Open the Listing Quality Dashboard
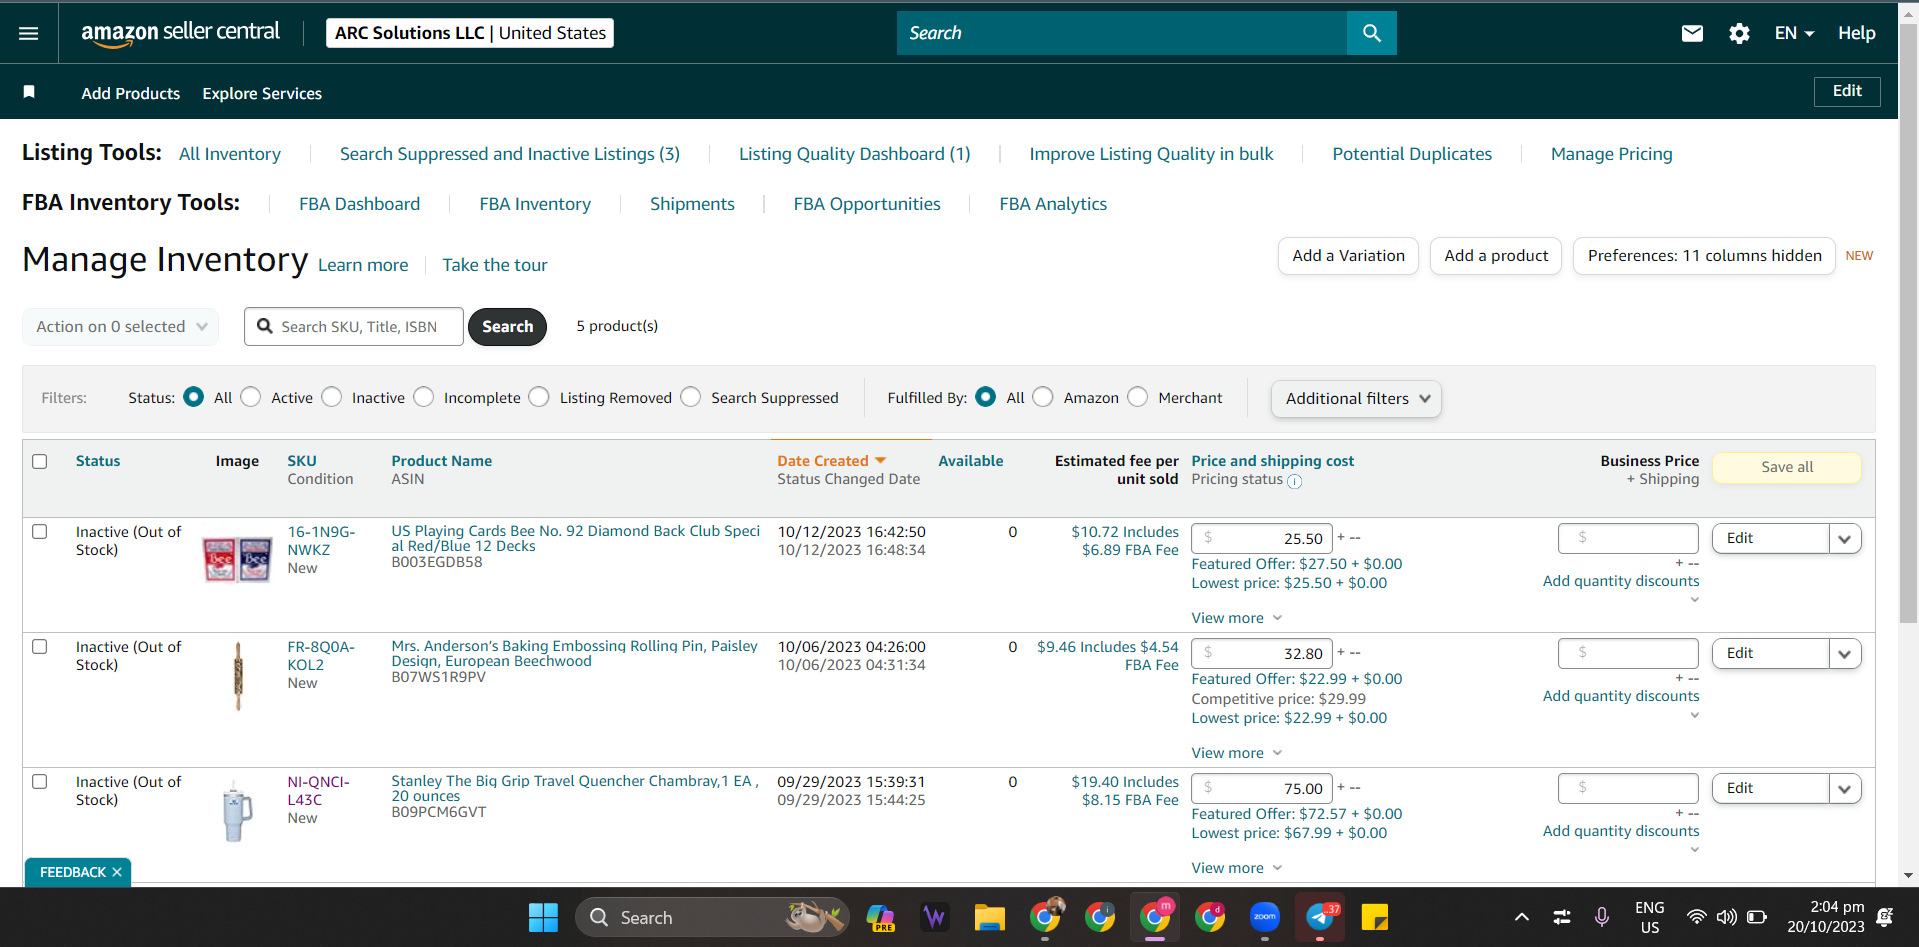This screenshot has height=947, width=1919. click(x=855, y=154)
